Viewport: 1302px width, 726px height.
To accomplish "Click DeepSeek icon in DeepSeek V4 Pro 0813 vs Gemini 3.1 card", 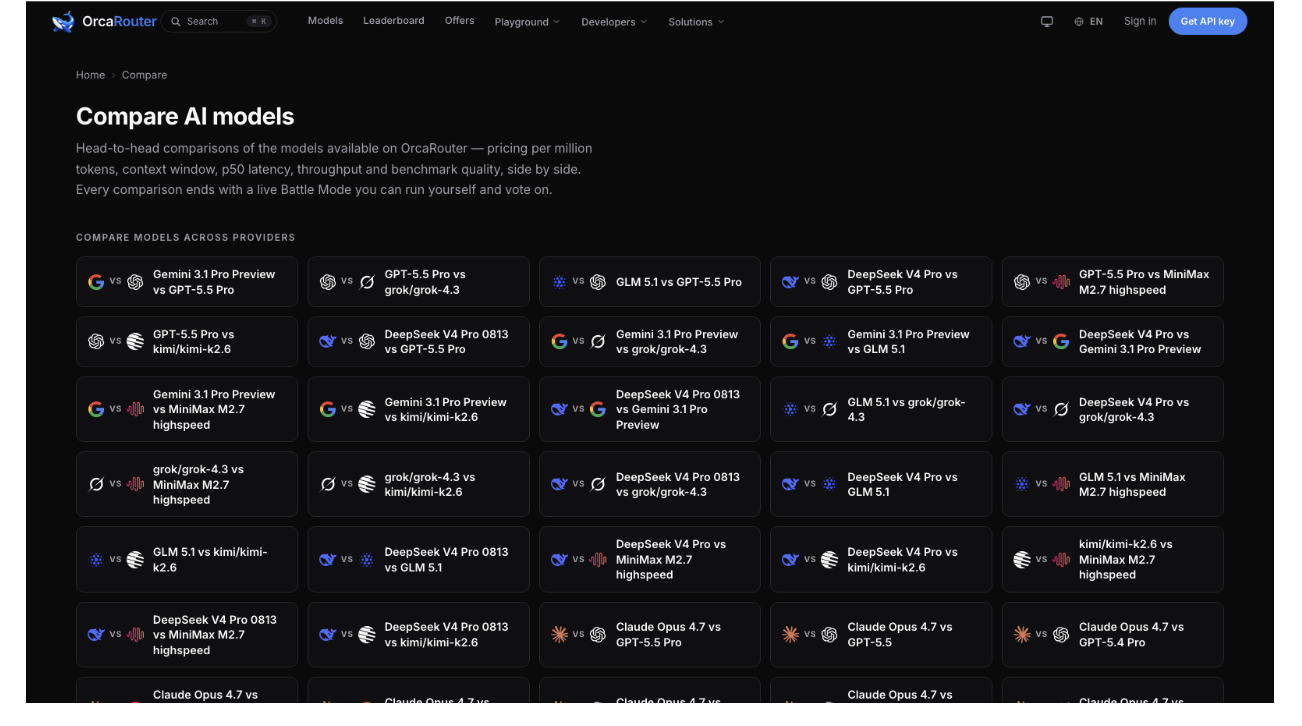I will pyautogui.click(x=559, y=409).
